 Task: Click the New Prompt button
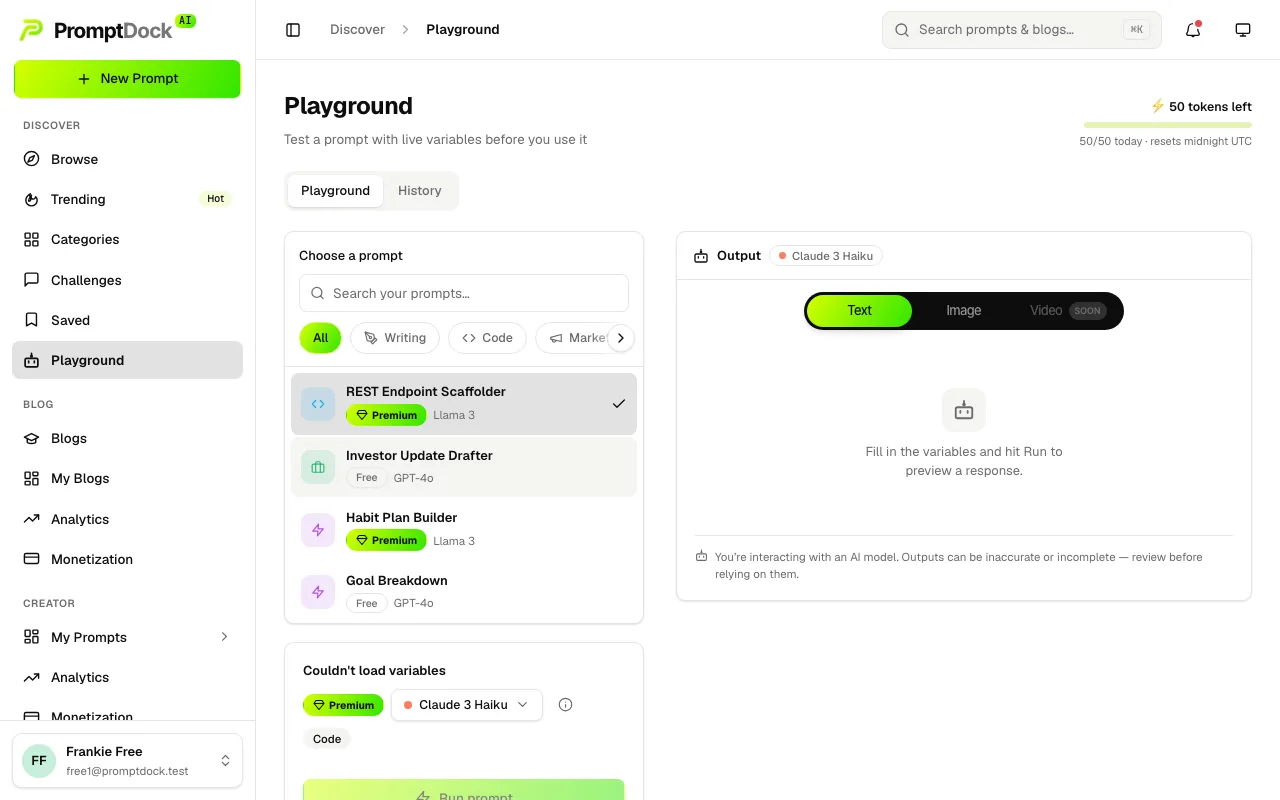pyautogui.click(x=127, y=79)
